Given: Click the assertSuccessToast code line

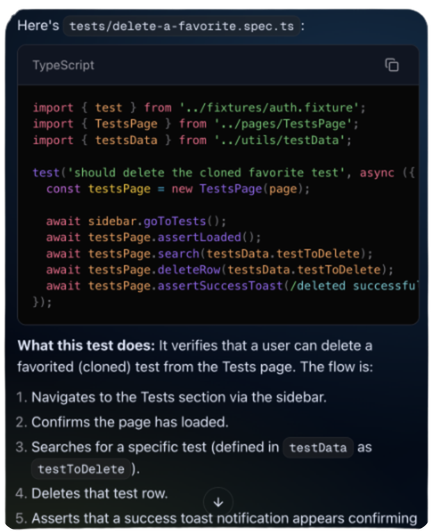Looking at the screenshot, I should 232,286.
